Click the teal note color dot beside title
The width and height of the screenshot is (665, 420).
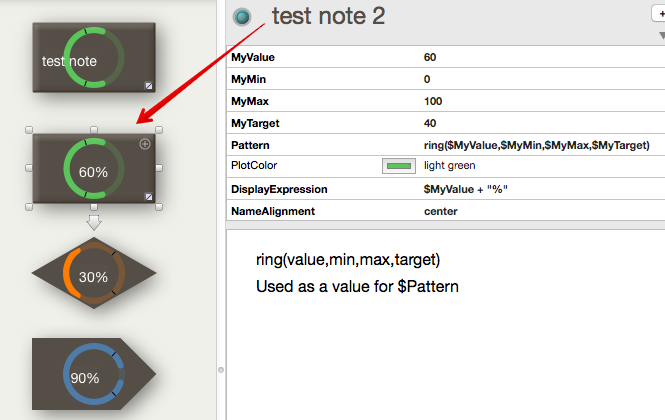[x=242, y=17]
